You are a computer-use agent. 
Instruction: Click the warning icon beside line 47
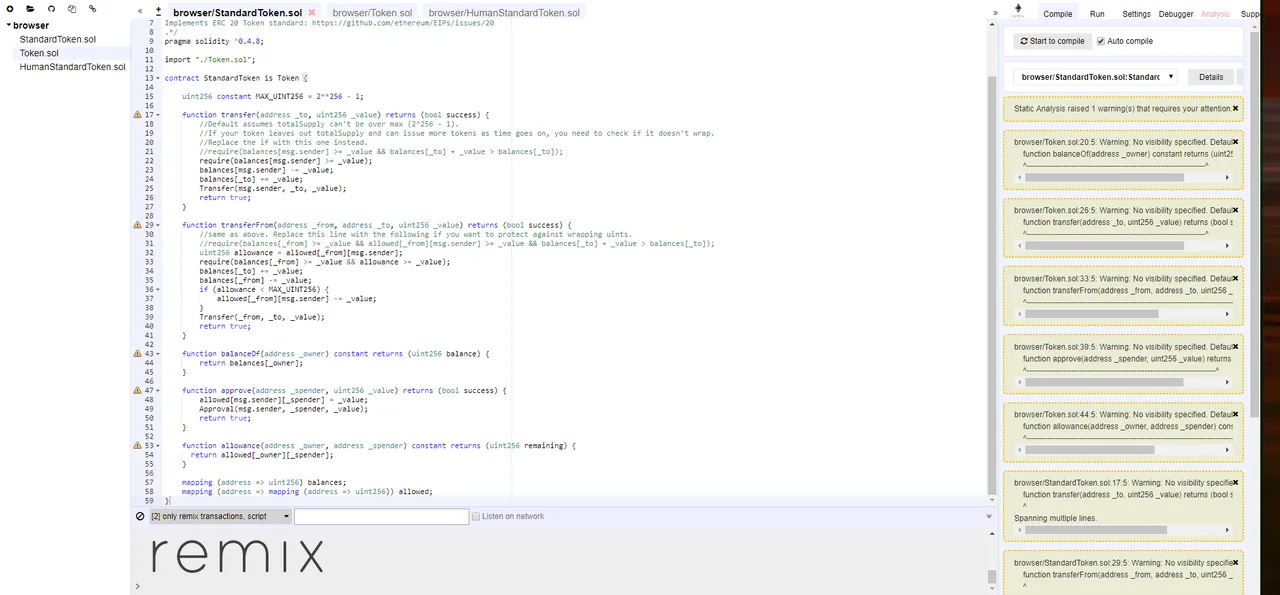pos(138,390)
